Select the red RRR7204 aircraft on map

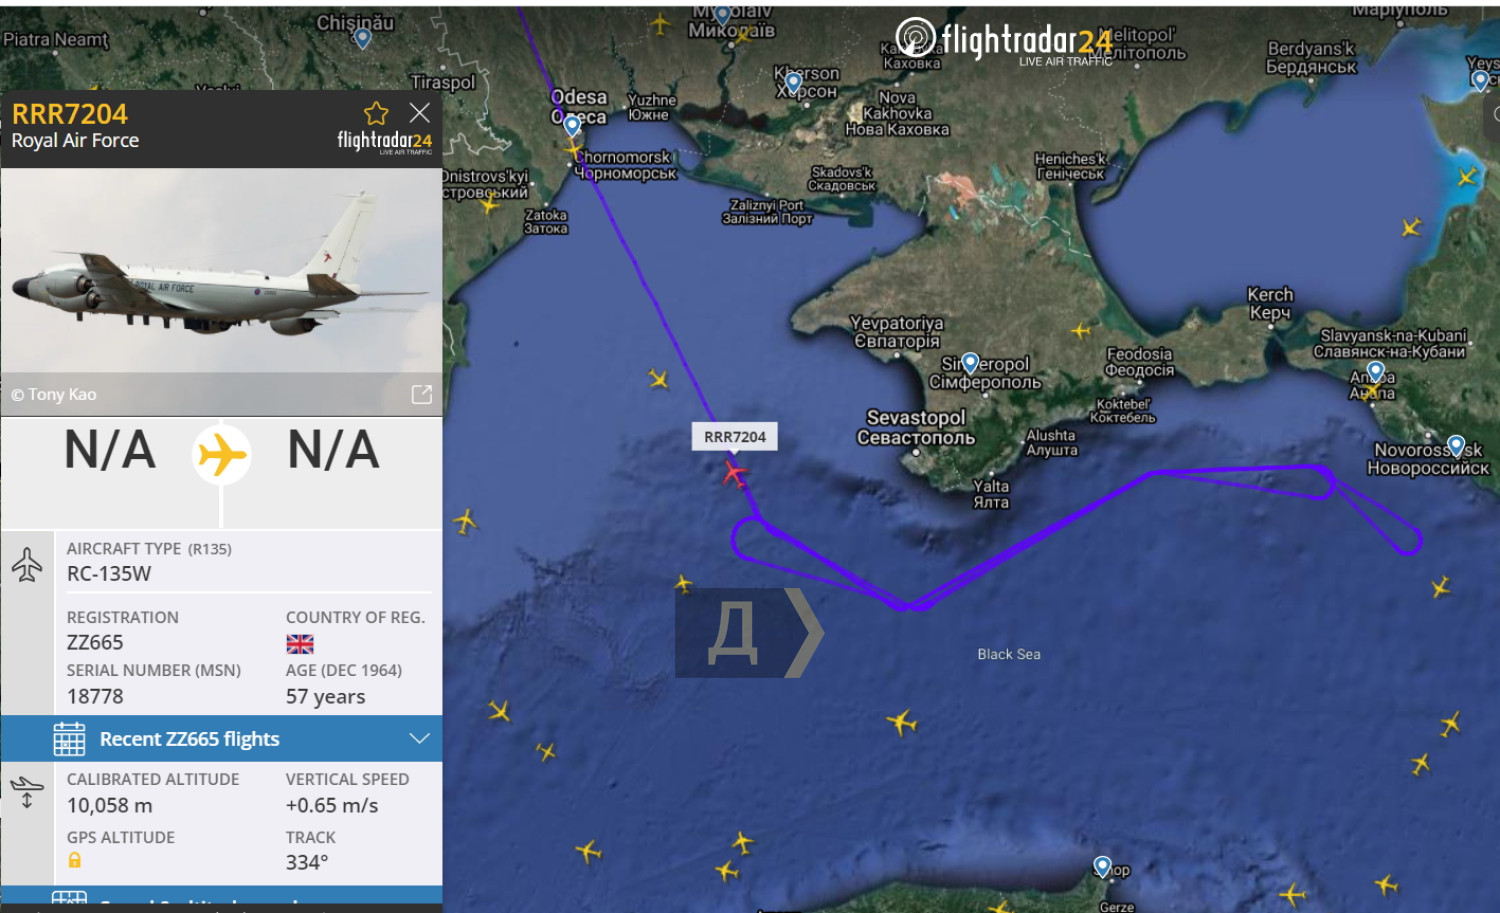click(x=735, y=473)
